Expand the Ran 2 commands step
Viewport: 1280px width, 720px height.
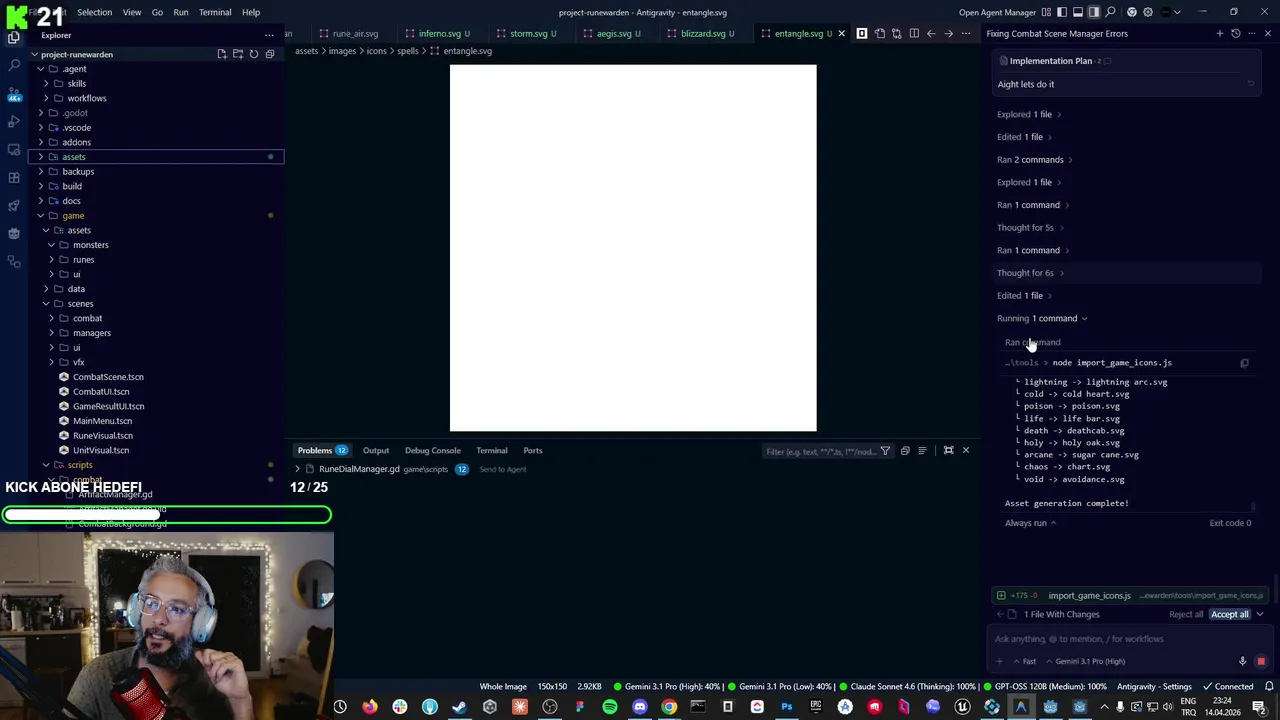point(1034,160)
